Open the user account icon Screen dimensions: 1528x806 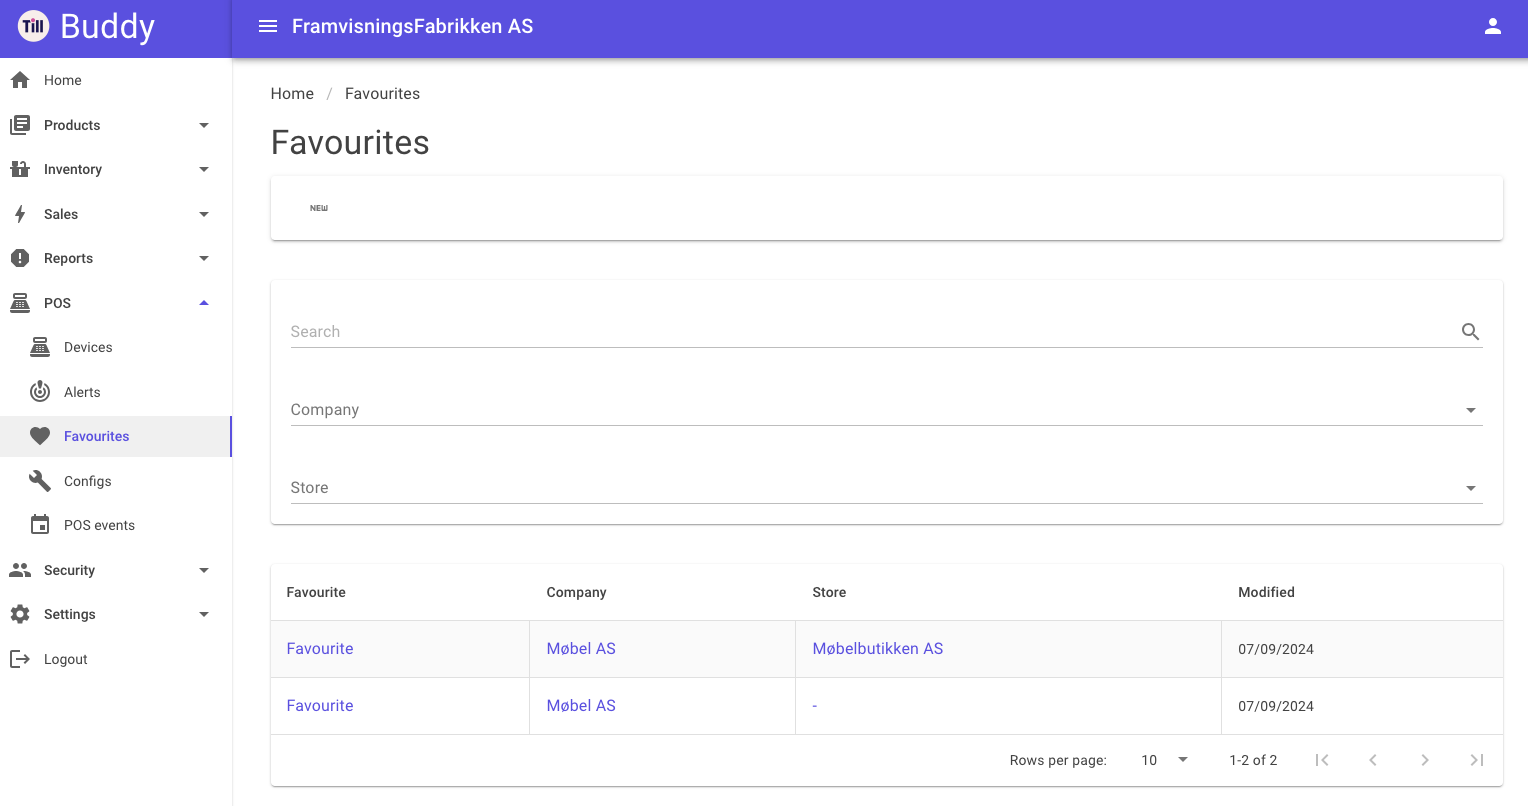[1492, 26]
